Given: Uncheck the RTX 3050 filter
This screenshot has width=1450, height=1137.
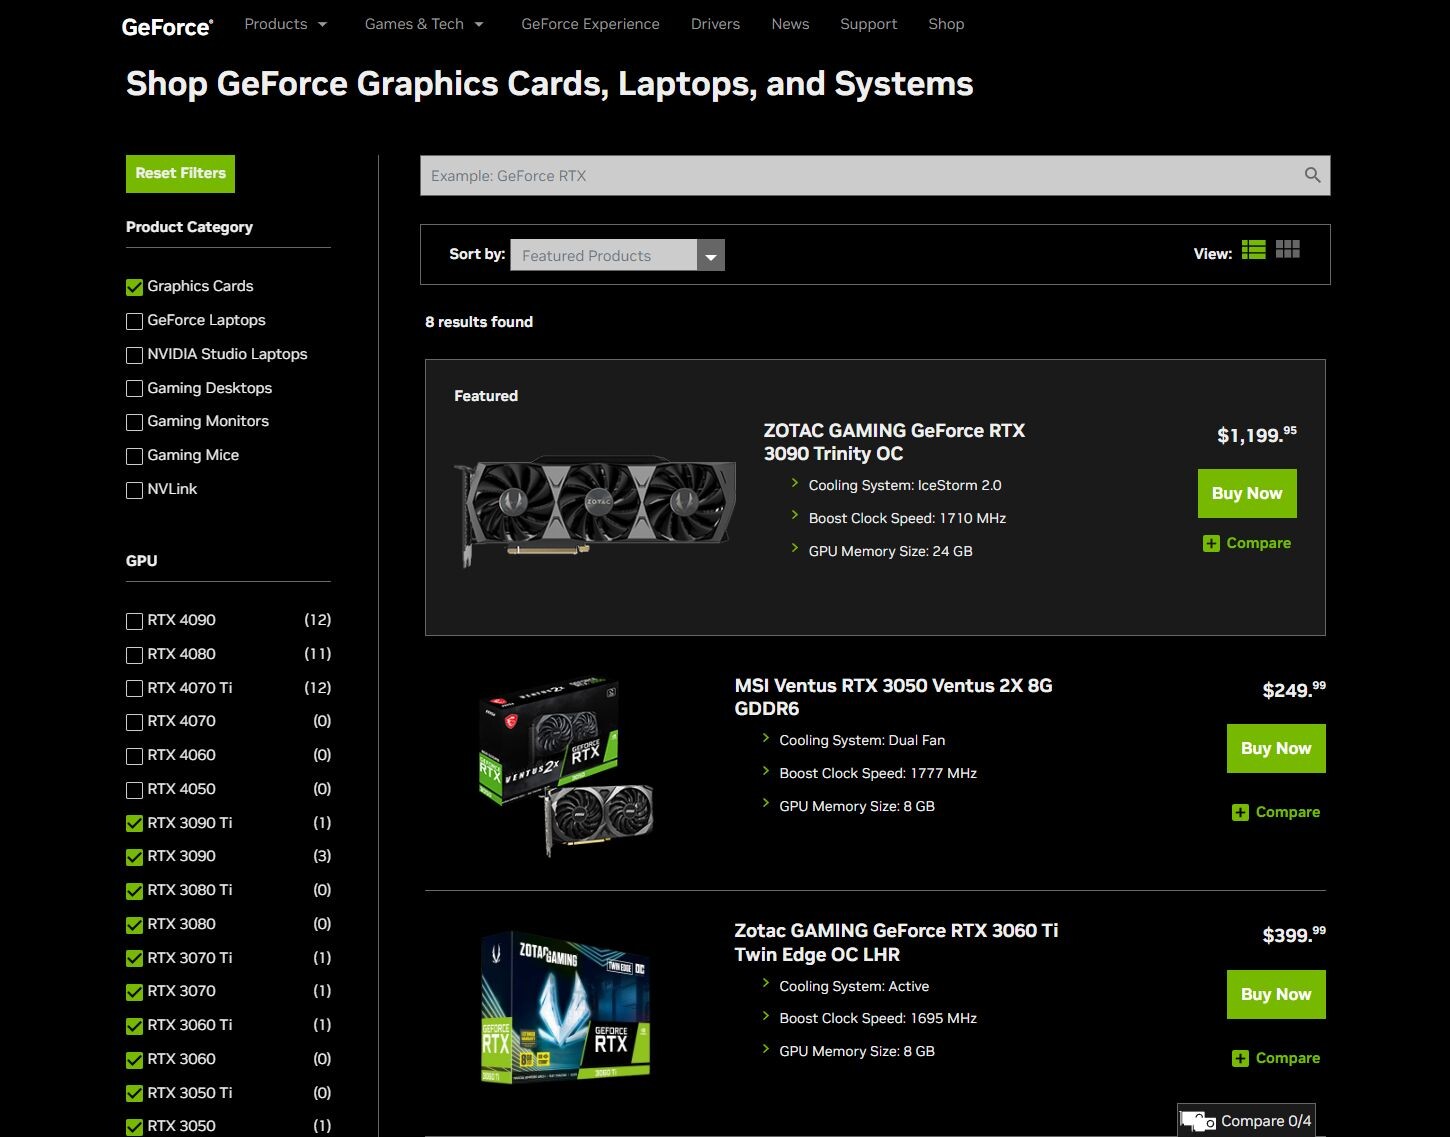Looking at the screenshot, I should [x=134, y=1127].
